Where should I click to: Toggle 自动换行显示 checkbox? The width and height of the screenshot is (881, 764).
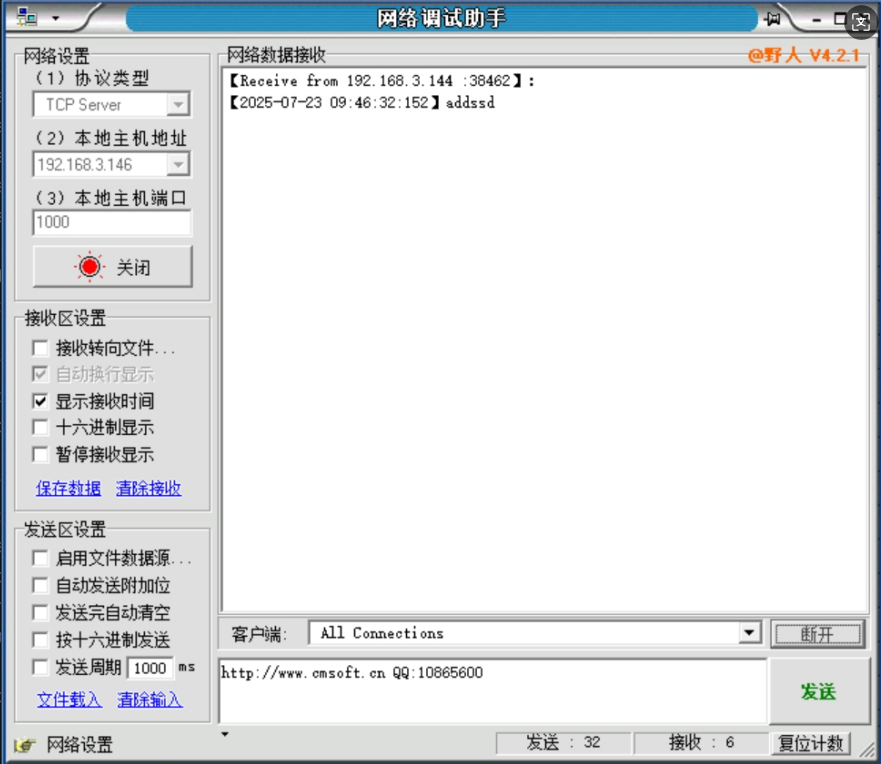(40, 374)
